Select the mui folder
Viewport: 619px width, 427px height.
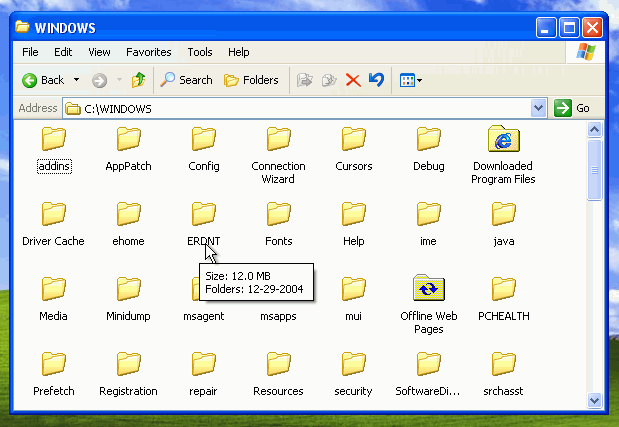coord(354,300)
